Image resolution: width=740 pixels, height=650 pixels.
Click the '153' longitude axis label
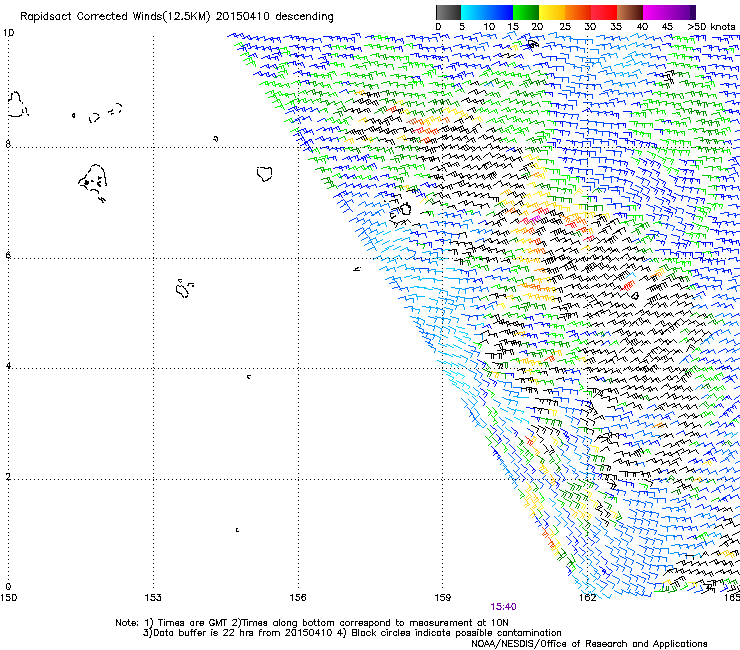pos(153,598)
